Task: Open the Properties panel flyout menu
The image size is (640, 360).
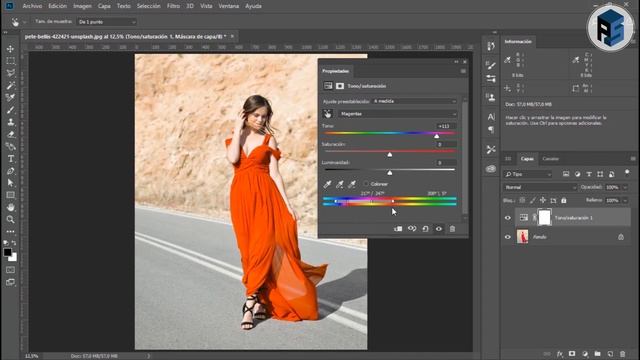Action: coord(463,71)
